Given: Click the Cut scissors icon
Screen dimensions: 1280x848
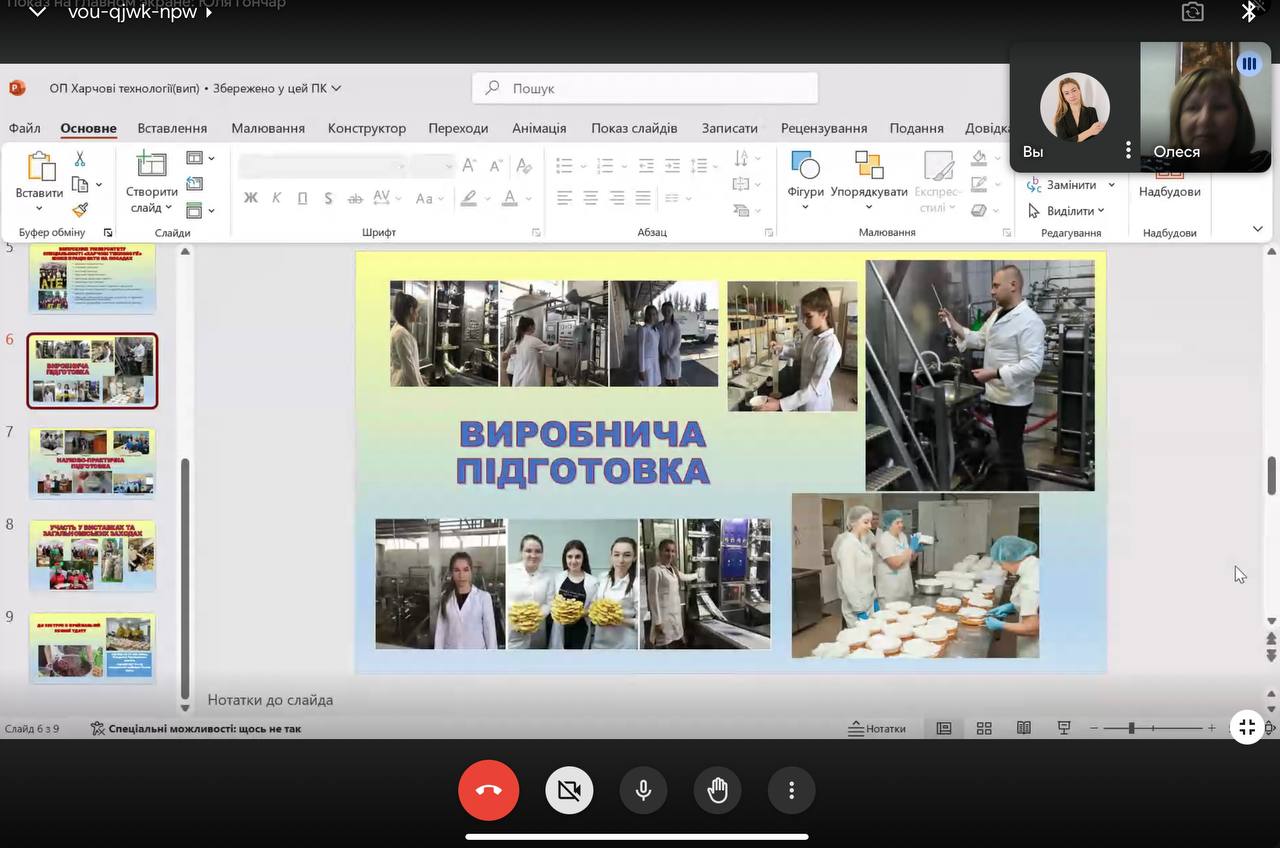Looking at the screenshot, I should click(80, 159).
